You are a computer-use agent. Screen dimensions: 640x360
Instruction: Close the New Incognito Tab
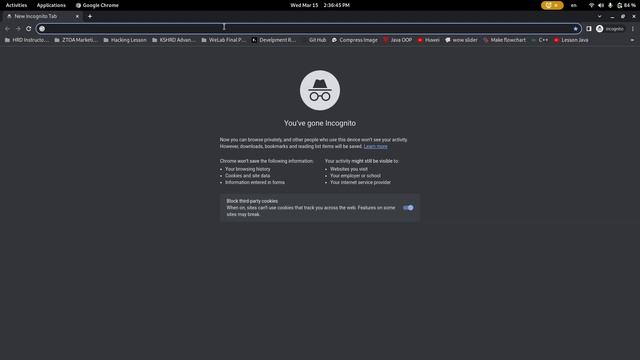click(x=77, y=16)
